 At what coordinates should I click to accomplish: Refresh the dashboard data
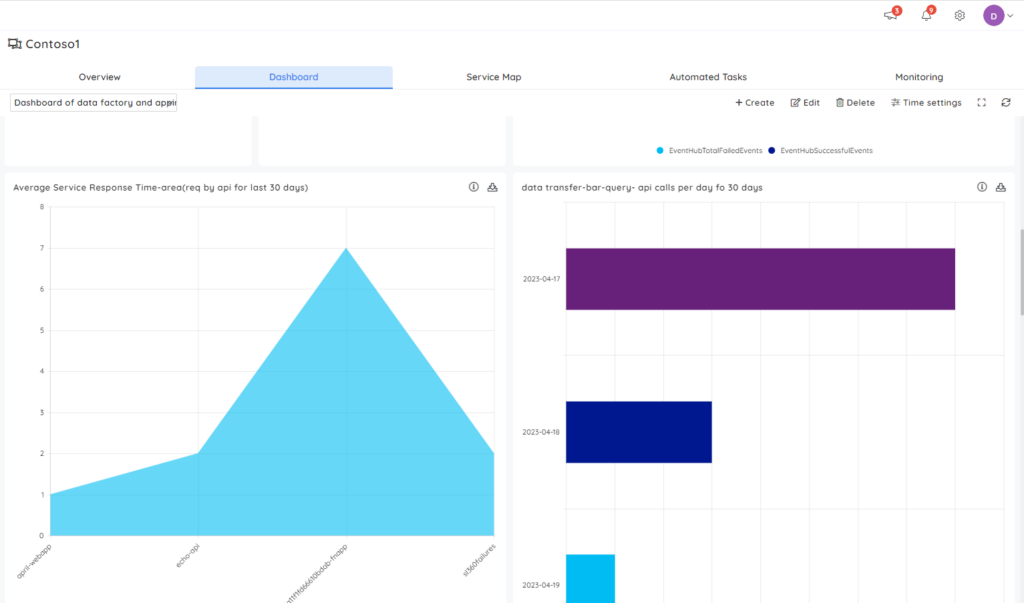pyautogui.click(x=1005, y=102)
